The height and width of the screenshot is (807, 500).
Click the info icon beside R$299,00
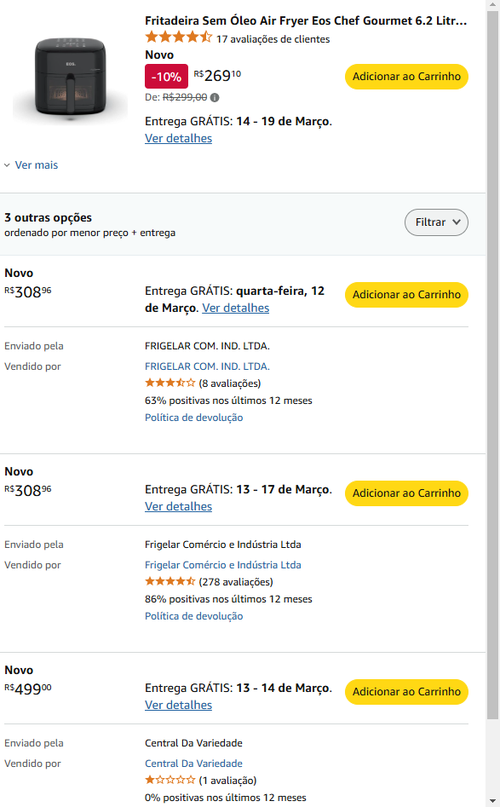coord(215,97)
